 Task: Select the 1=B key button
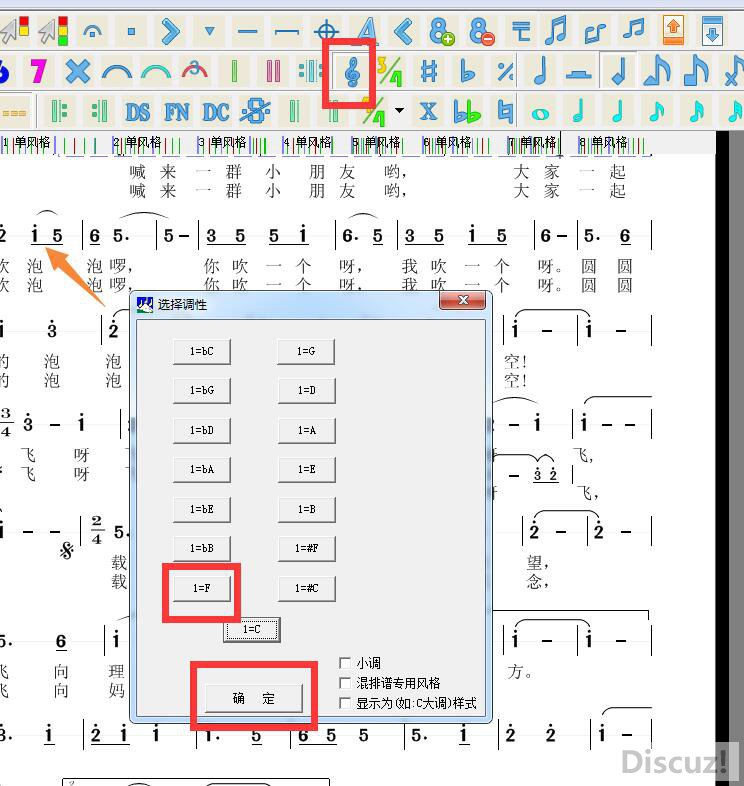(306, 509)
